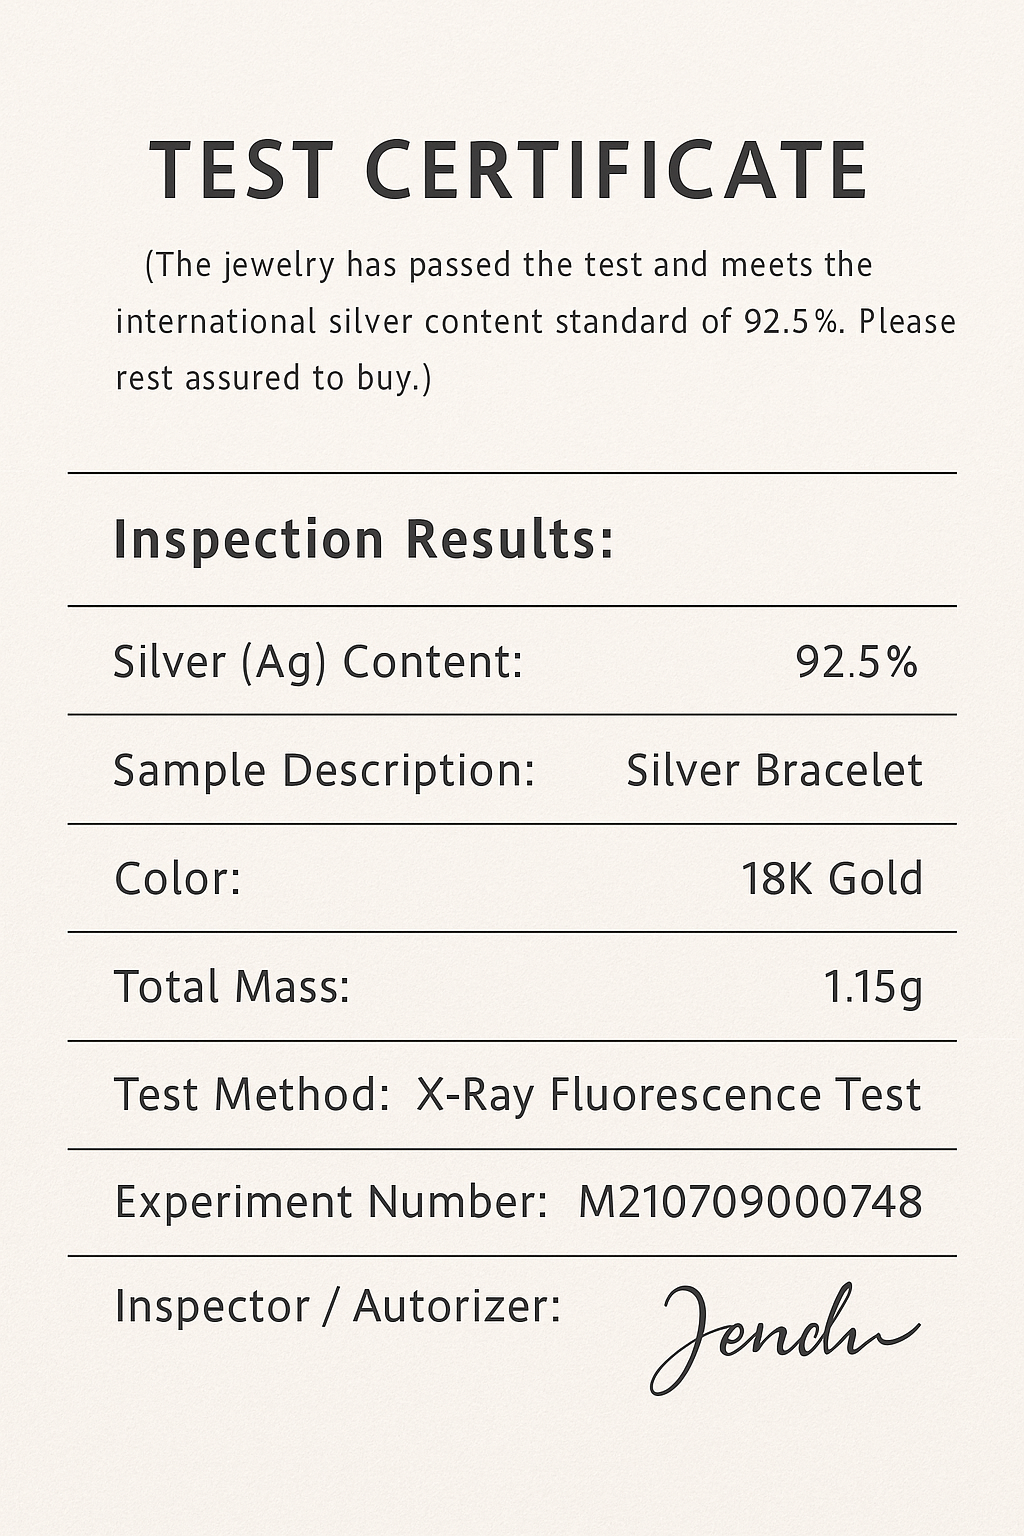The height and width of the screenshot is (1536, 1024).
Task: Click the Color field label
Action: pos(177,879)
